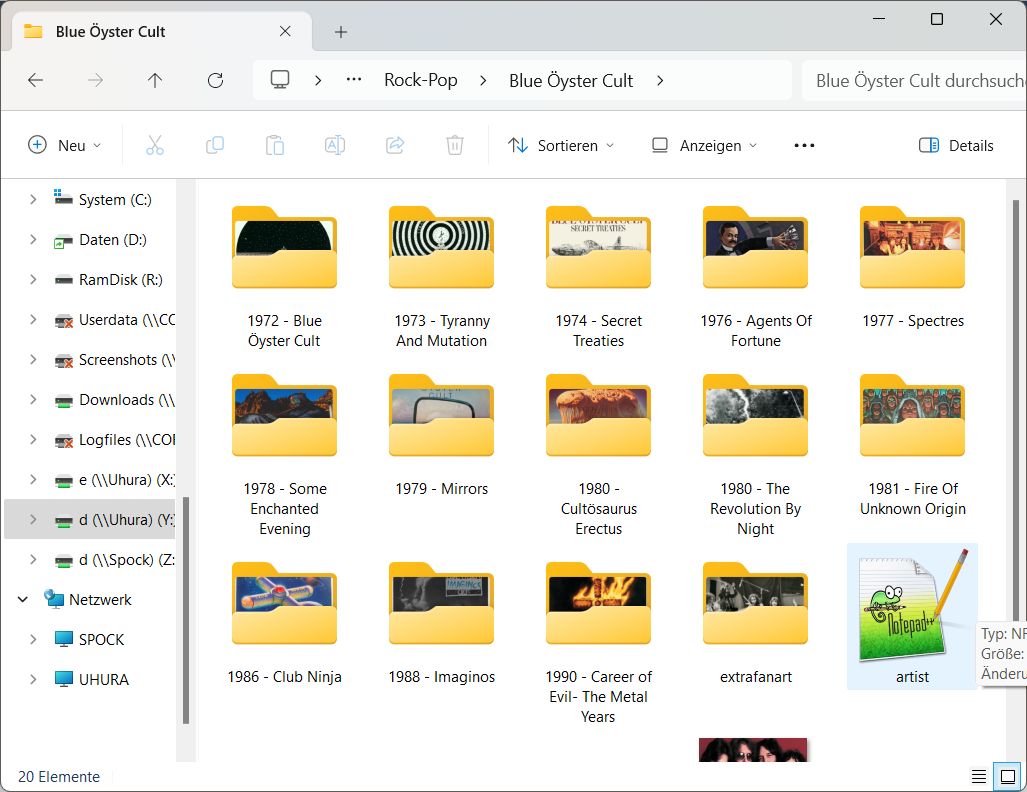The image size is (1027, 792).
Task: Open the 1986 - Club Ninja folder
Action: [x=284, y=623]
